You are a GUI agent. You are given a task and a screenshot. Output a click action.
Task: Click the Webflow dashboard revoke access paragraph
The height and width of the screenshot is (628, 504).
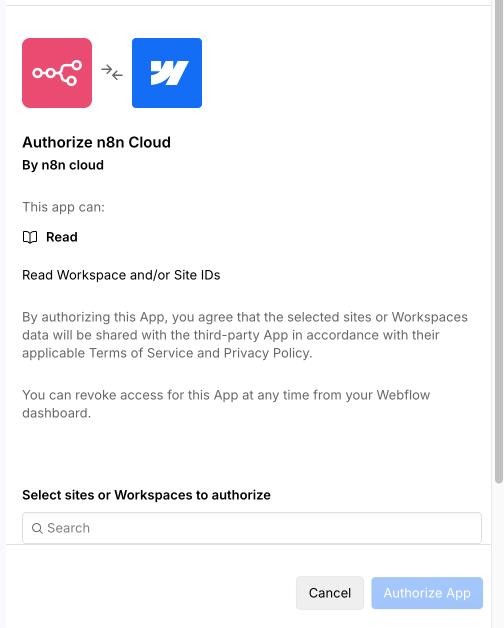click(226, 404)
